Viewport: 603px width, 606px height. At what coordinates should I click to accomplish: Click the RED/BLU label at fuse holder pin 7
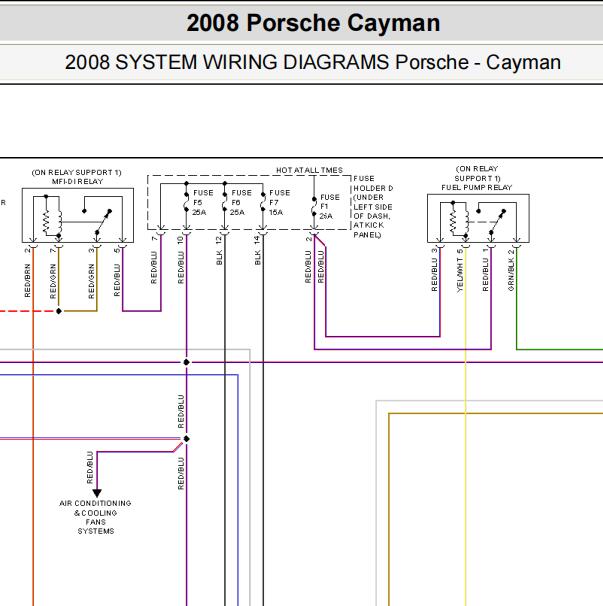[x=154, y=267]
